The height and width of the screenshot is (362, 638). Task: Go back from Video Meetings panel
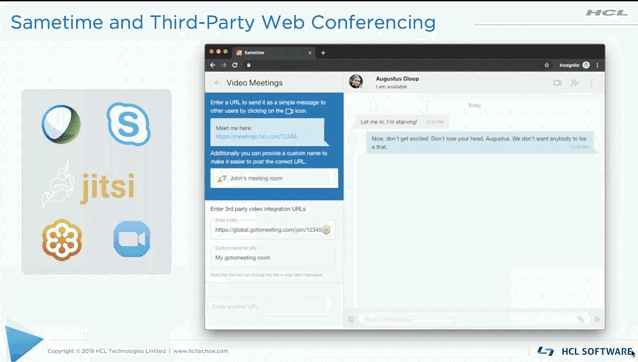(x=218, y=83)
